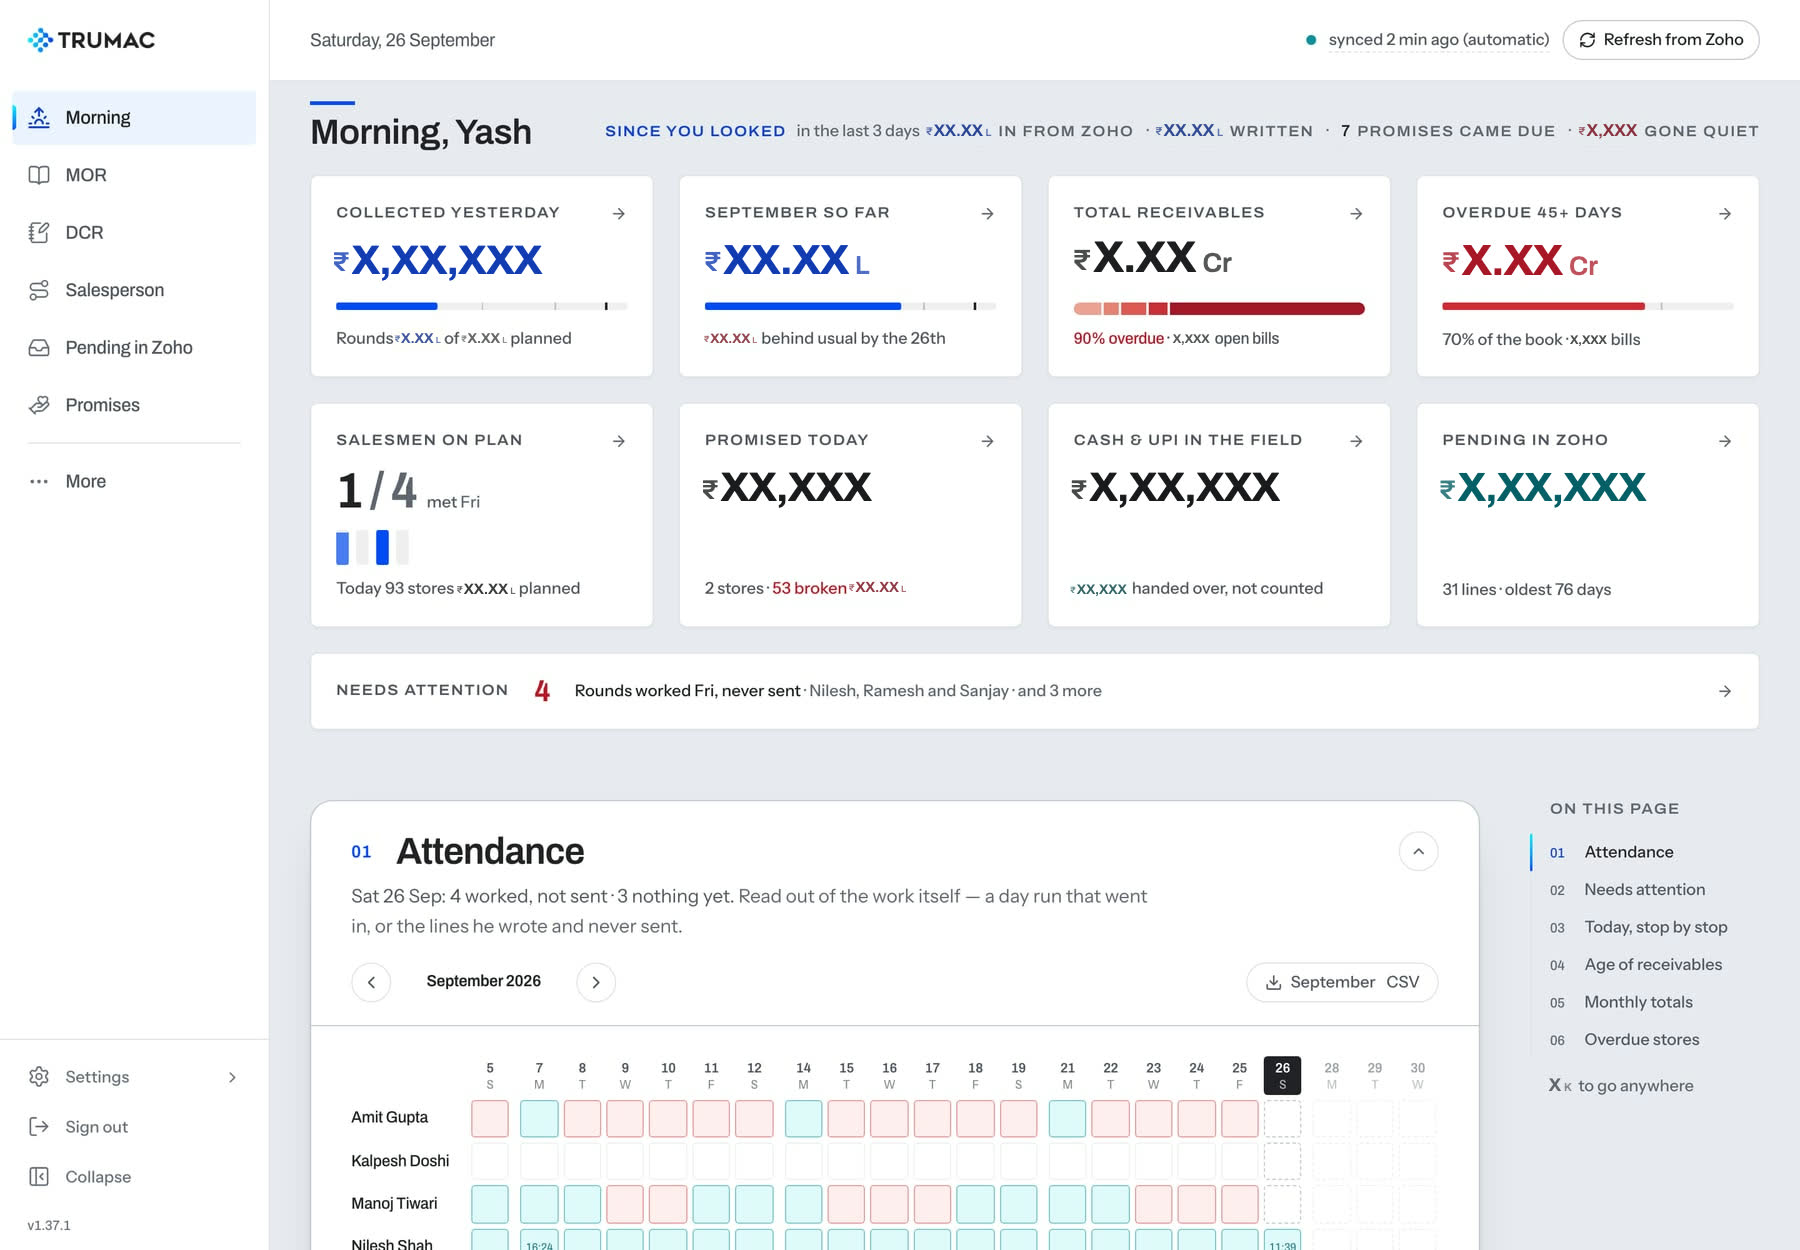
Task: Click '90% overdue' text
Action: (x=1118, y=339)
